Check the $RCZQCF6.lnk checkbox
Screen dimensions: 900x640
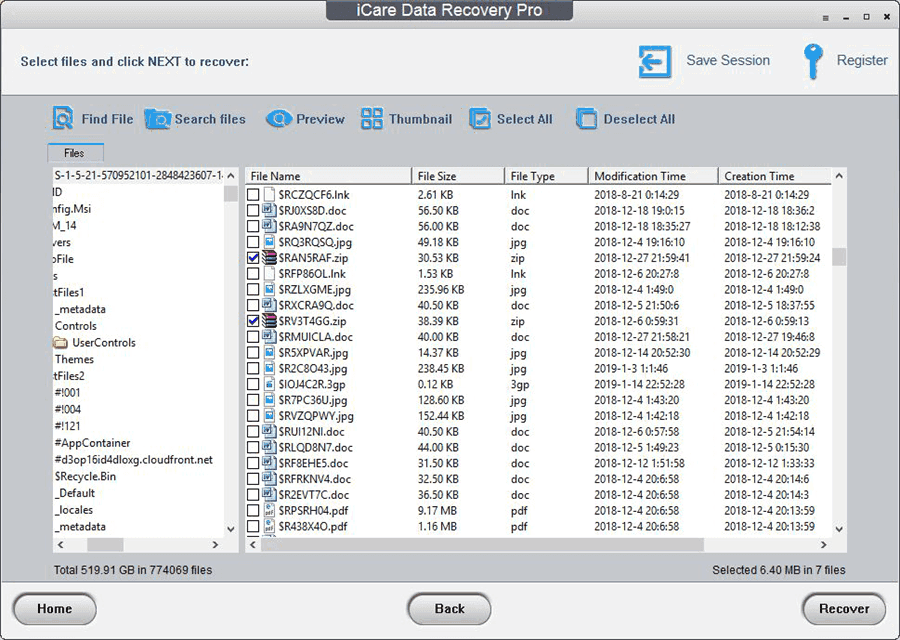(253, 195)
